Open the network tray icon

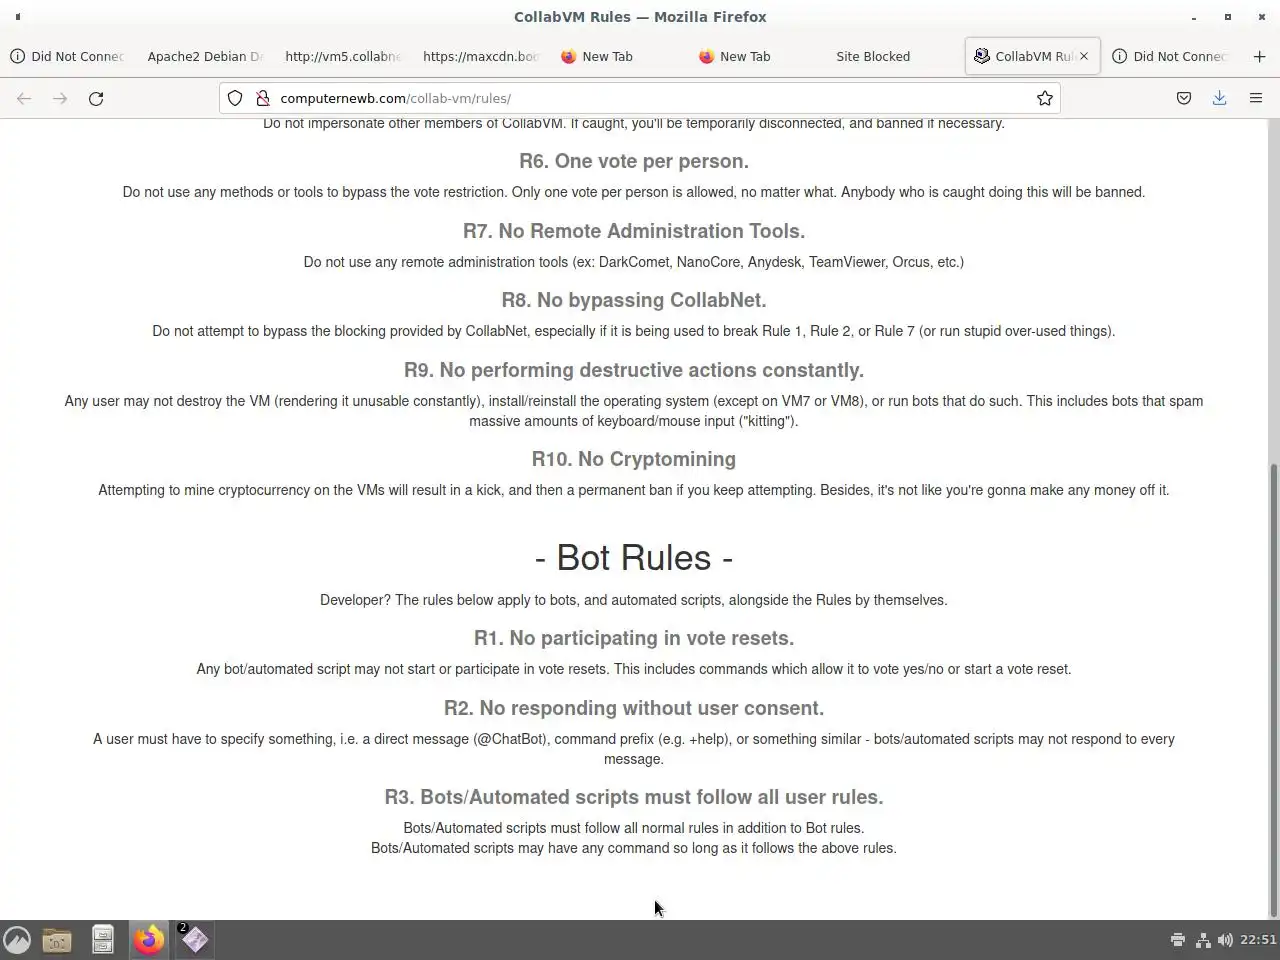pos(1203,940)
